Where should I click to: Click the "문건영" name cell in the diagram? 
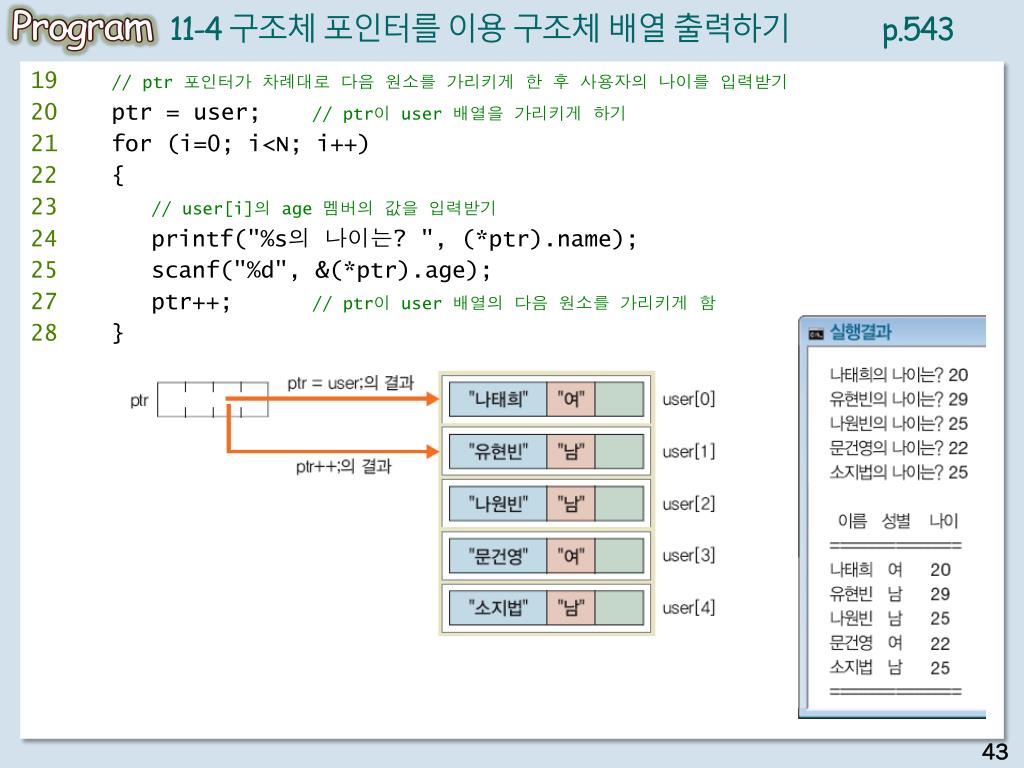coord(498,556)
